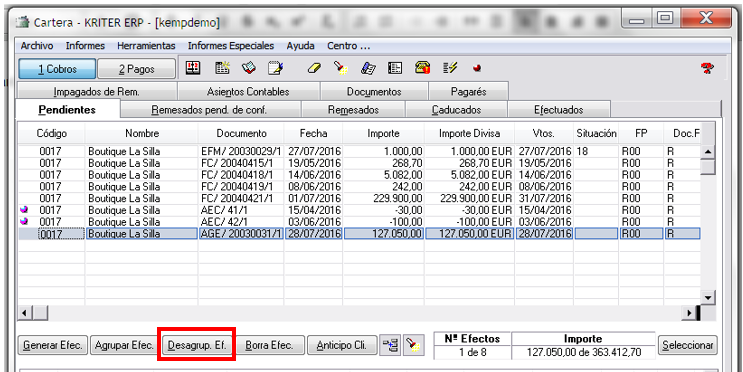
Task: Click the blue telephone notebook icon
Action: 368,68
